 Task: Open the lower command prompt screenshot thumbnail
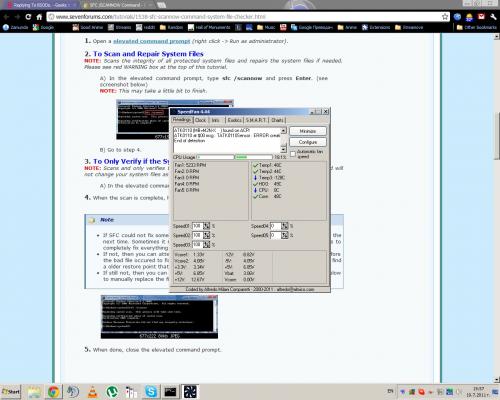159,317
